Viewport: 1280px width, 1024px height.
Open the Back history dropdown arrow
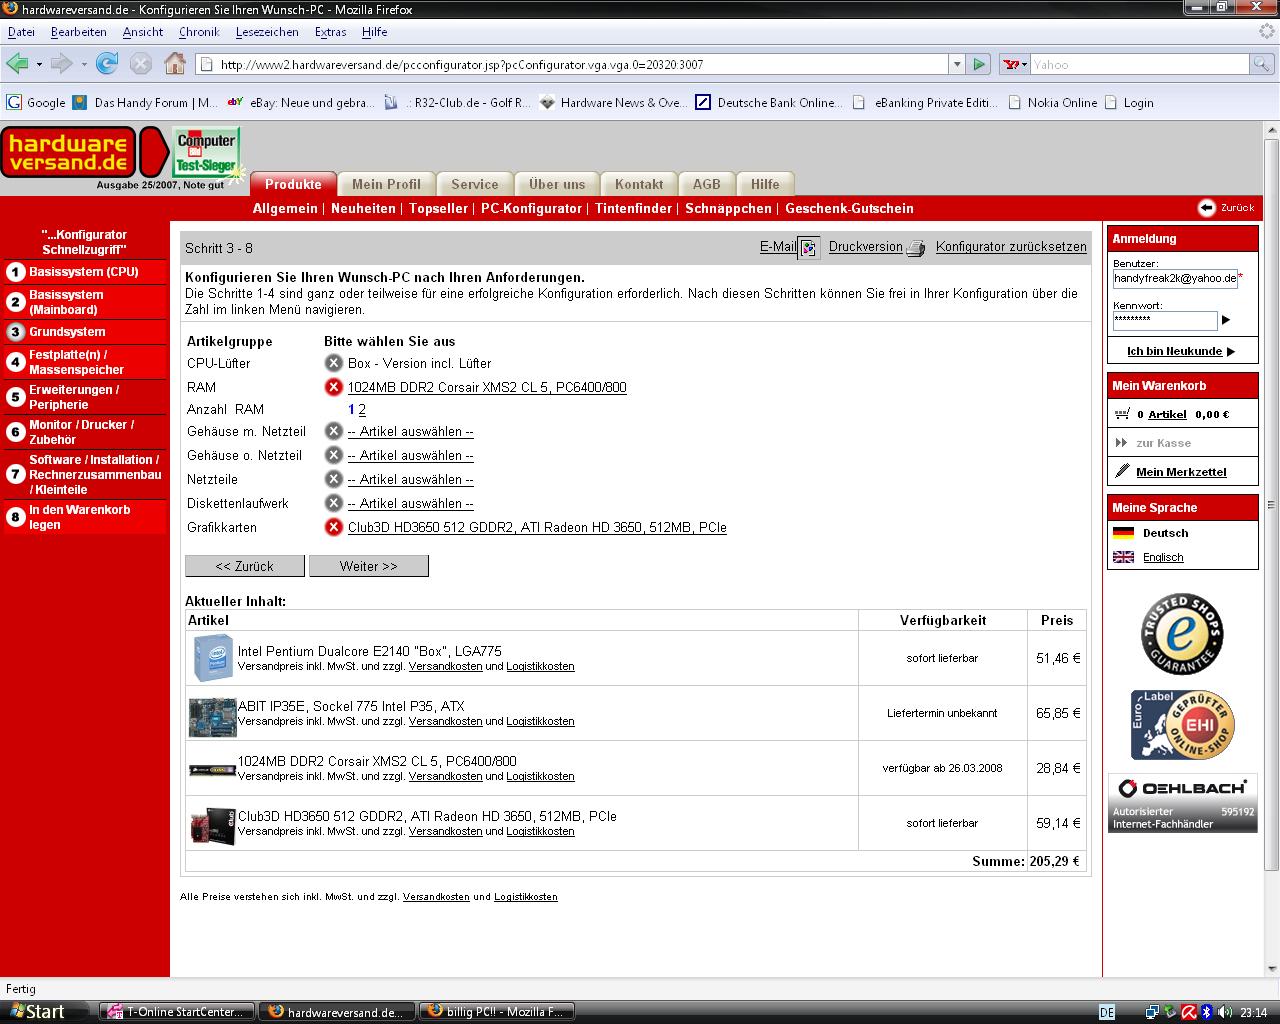point(39,65)
